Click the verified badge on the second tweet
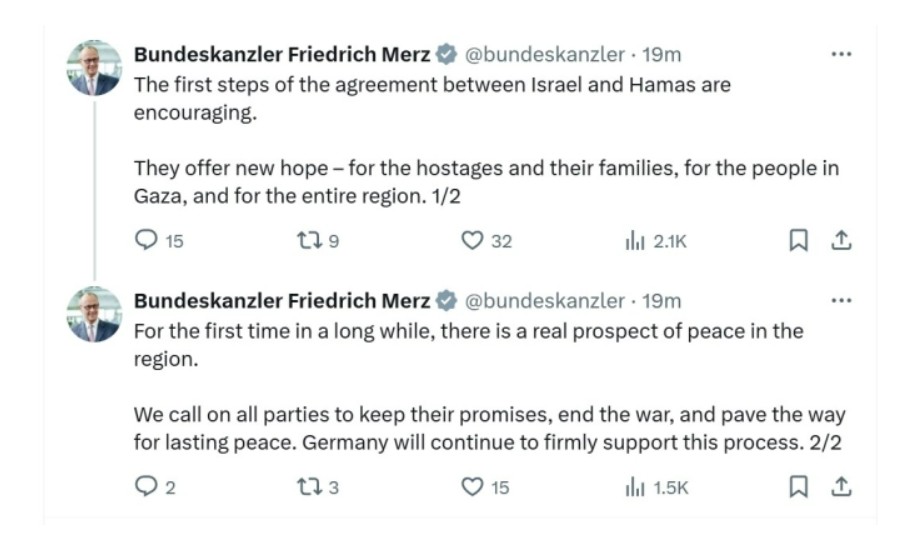The image size is (899, 540). tap(447, 302)
